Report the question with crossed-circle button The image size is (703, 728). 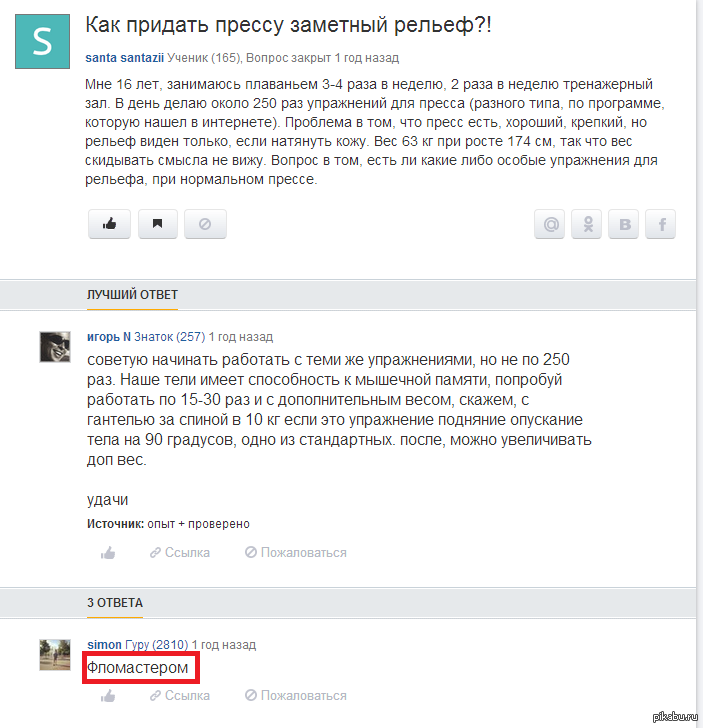tap(205, 224)
